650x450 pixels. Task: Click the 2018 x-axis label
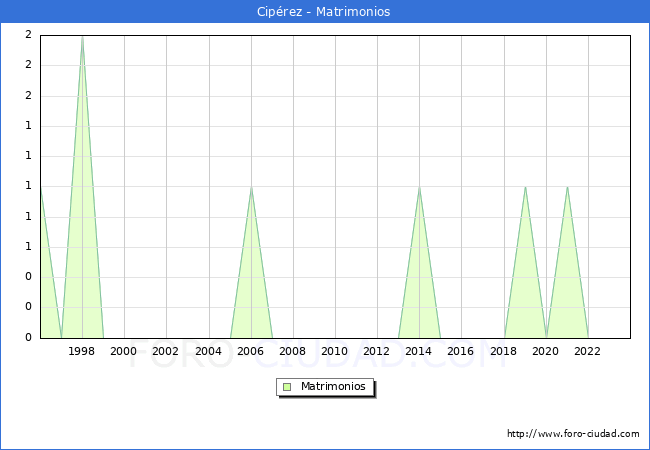(503, 351)
